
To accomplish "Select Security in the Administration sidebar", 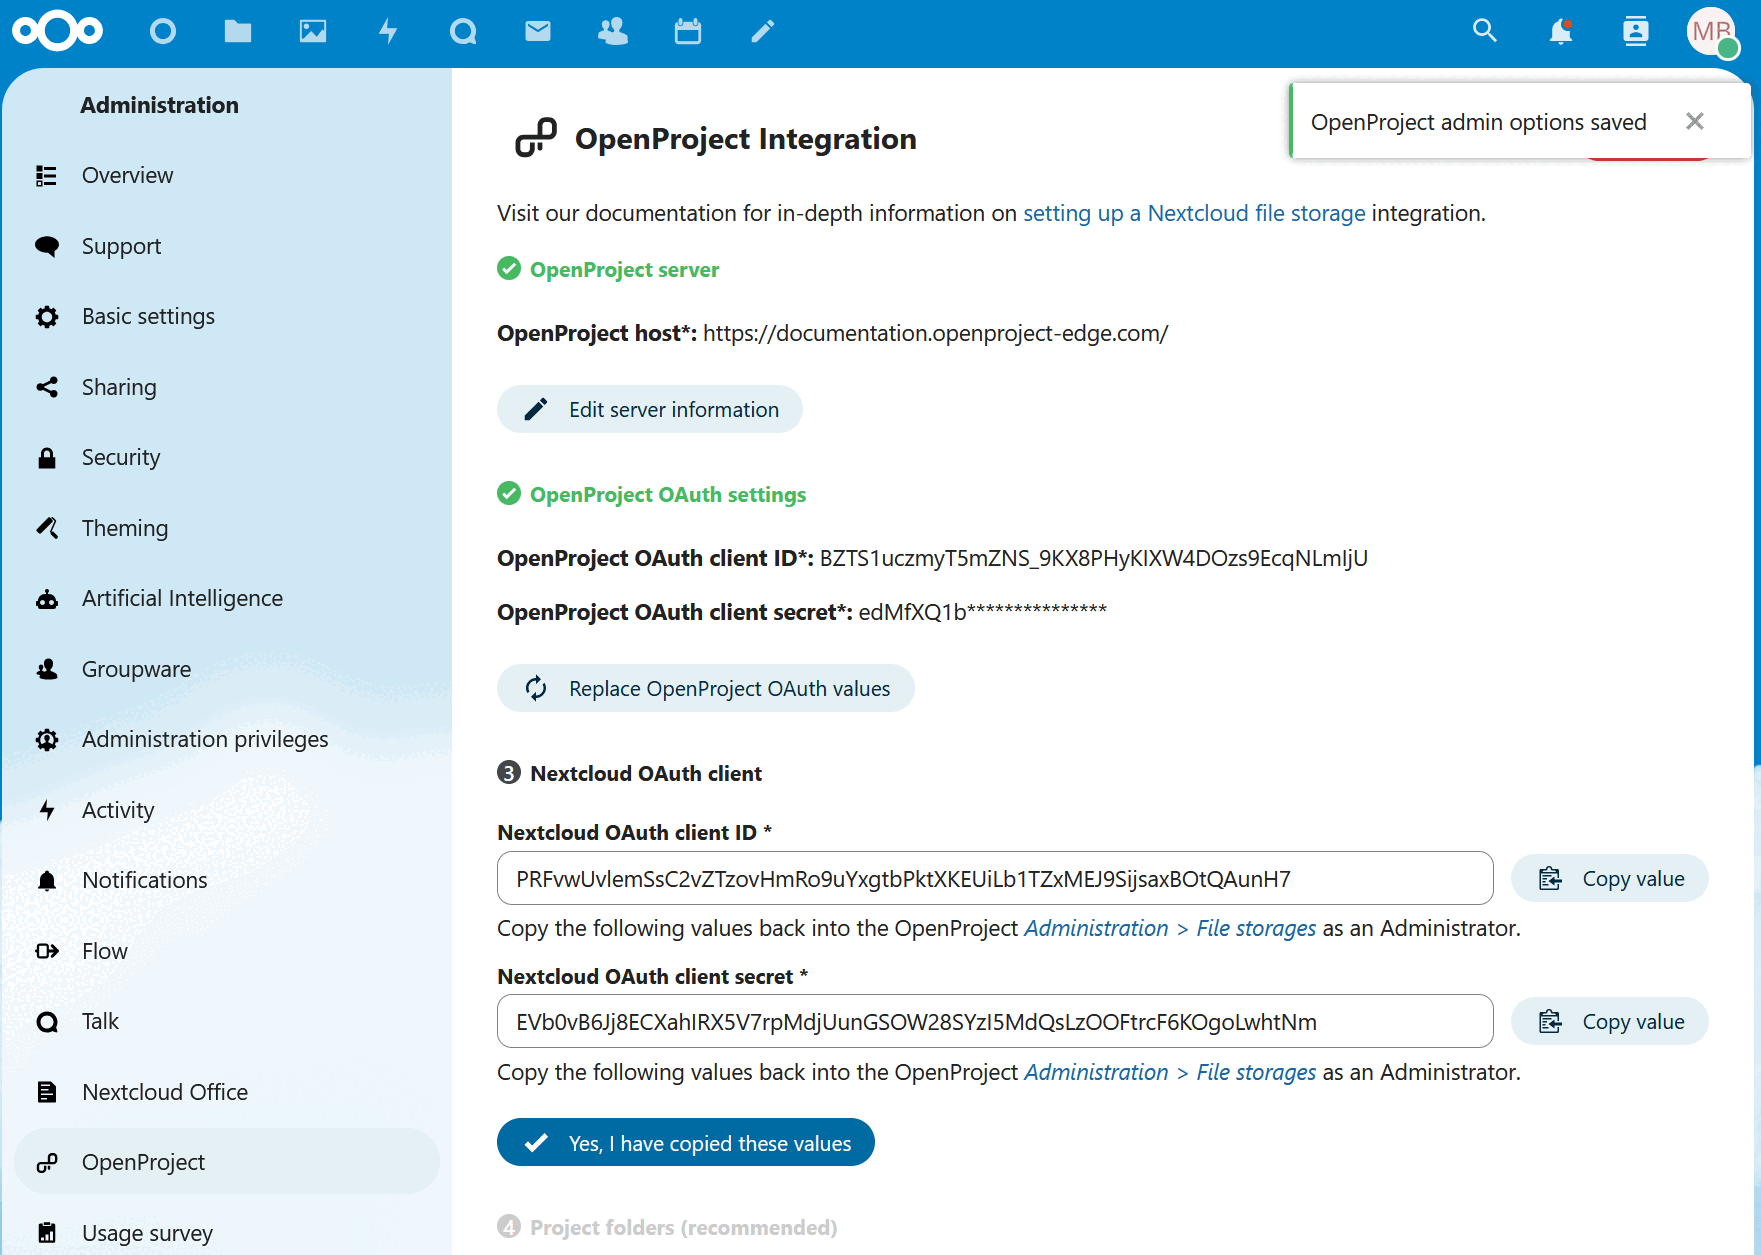I will [121, 457].
